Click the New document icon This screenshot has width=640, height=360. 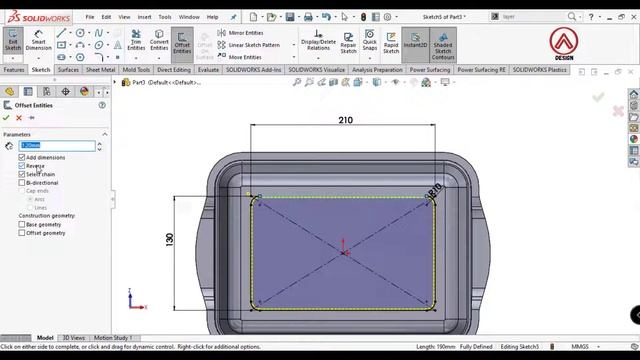click(253, 17)
